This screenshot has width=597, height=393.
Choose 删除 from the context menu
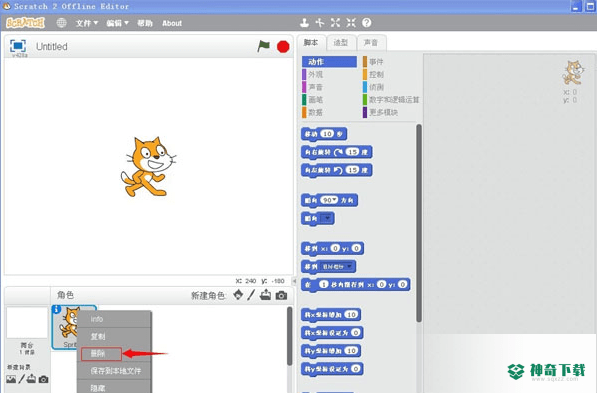point(101,354)
